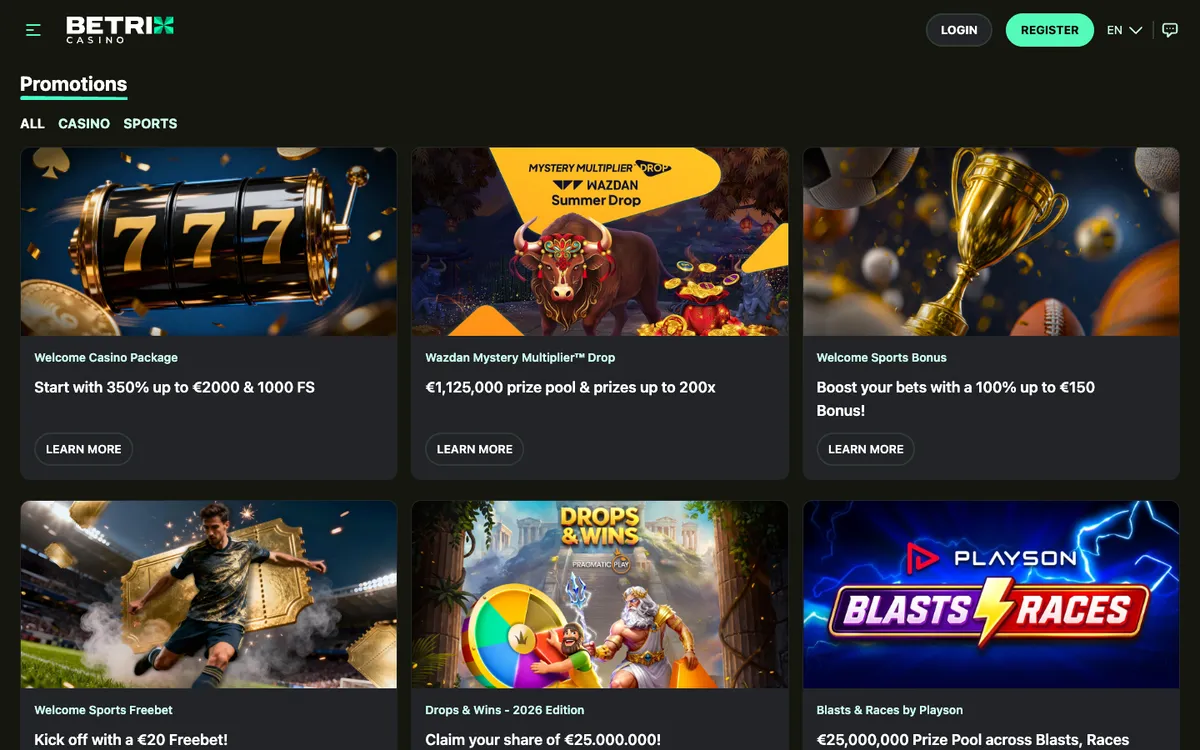
Task: Learn more about Welcome Sports Bonus
Action: 865,449
